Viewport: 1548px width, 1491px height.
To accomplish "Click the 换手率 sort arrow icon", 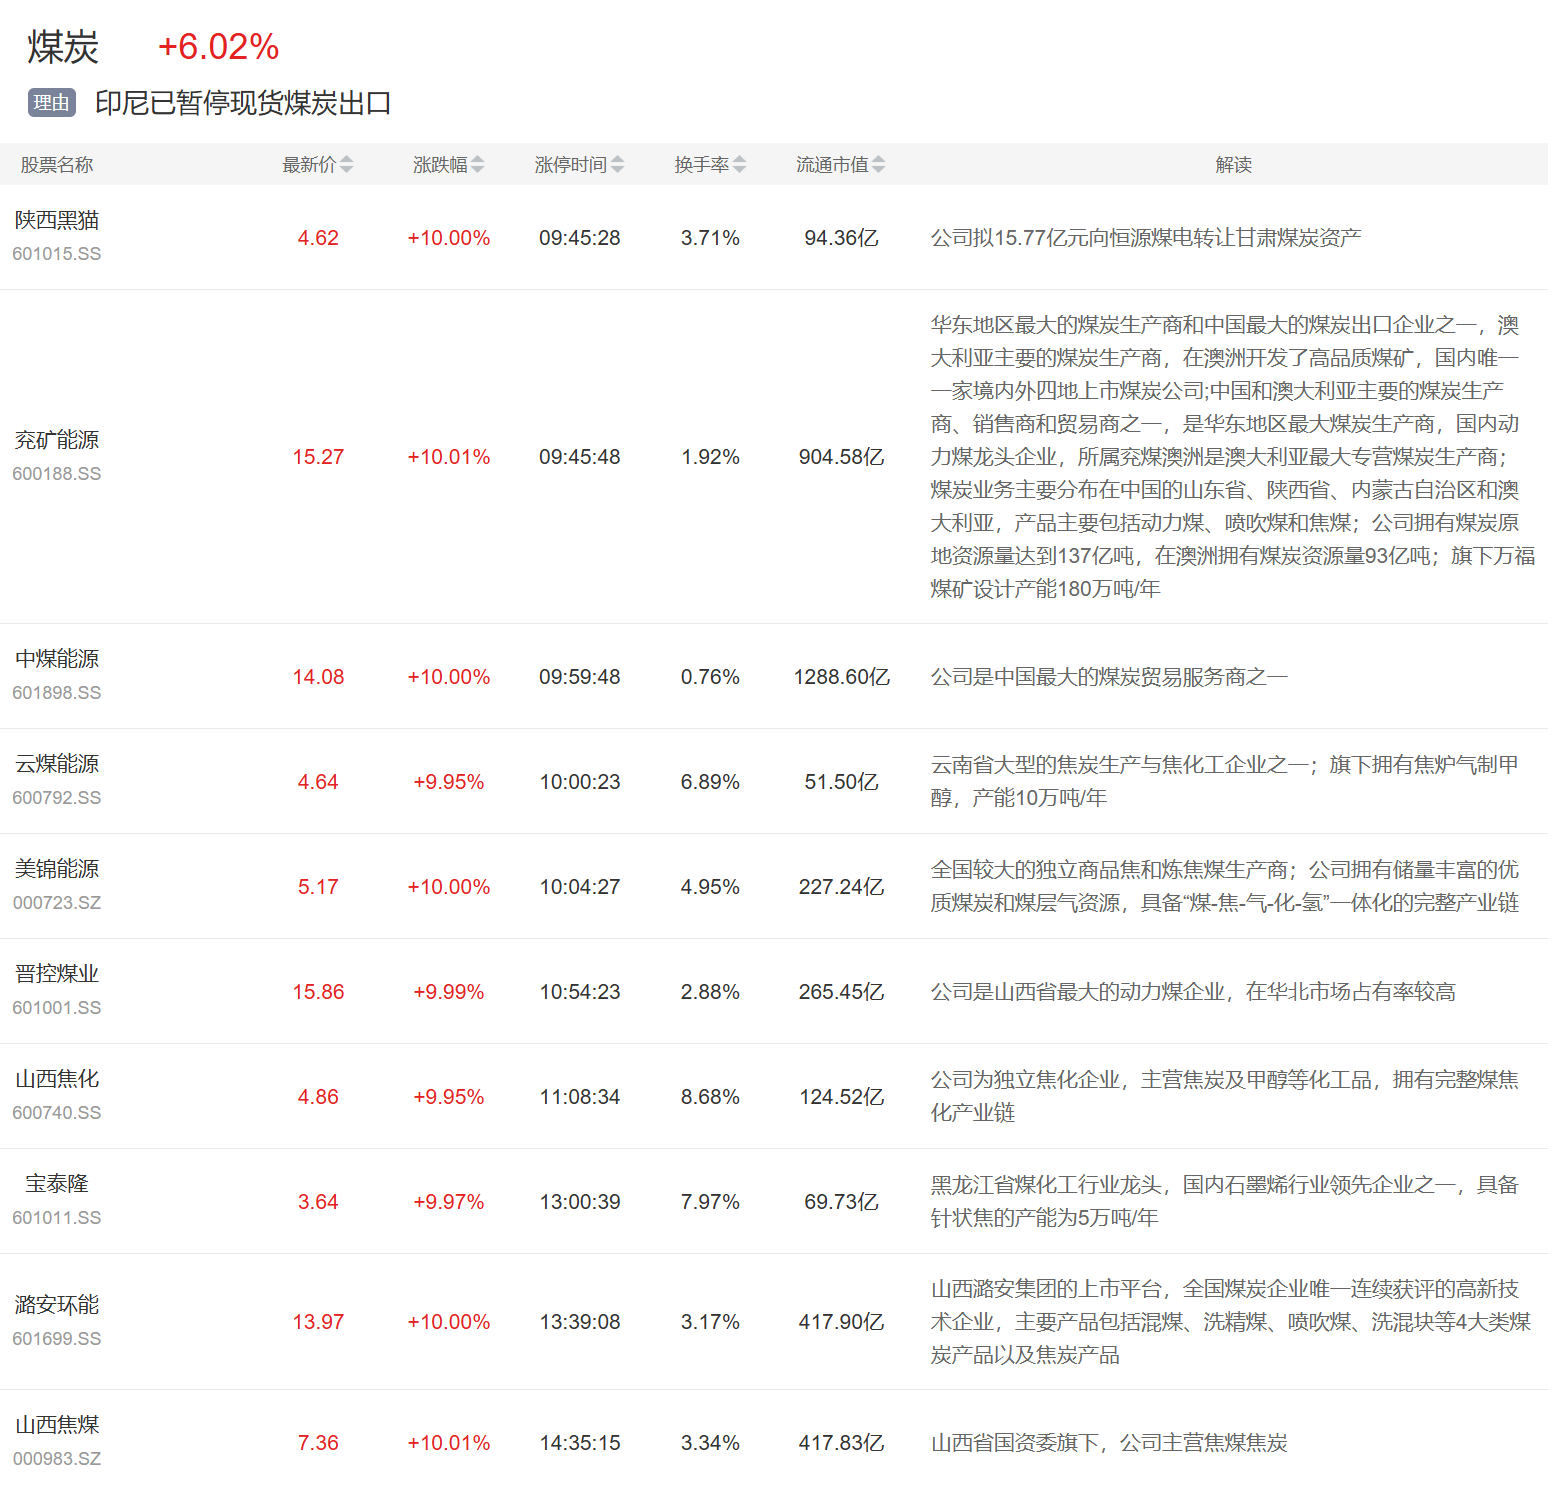I will pyautogui.click(x=739, y=165).
